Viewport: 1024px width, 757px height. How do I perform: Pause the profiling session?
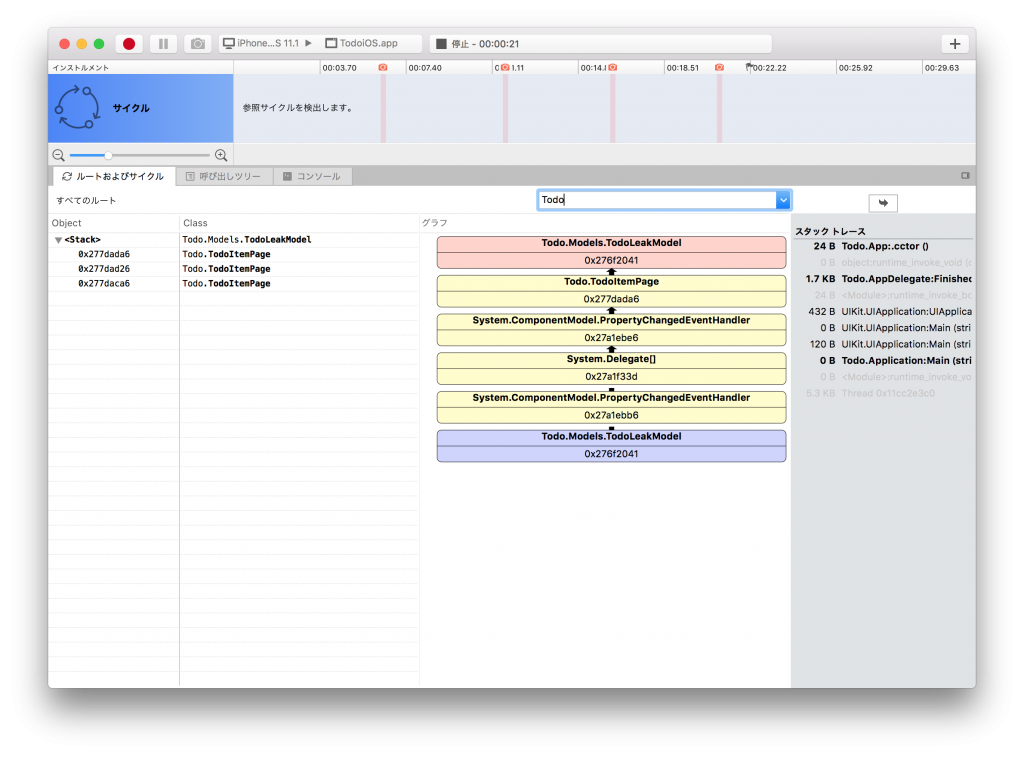coord(163,44)
